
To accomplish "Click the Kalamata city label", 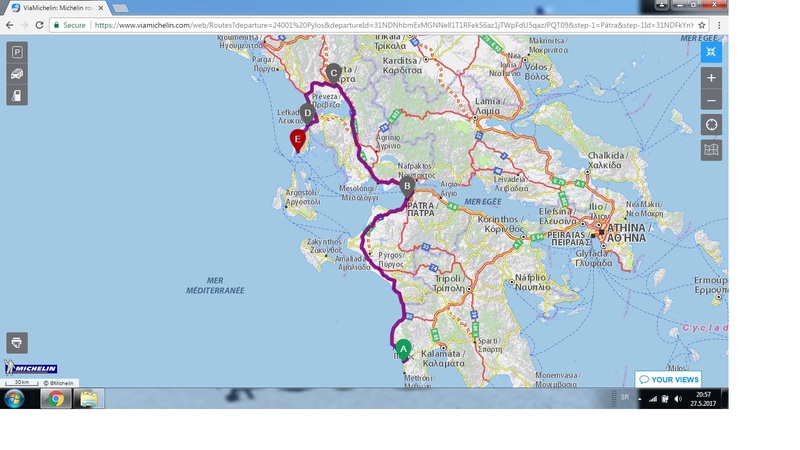I will (x=443, y=358).
